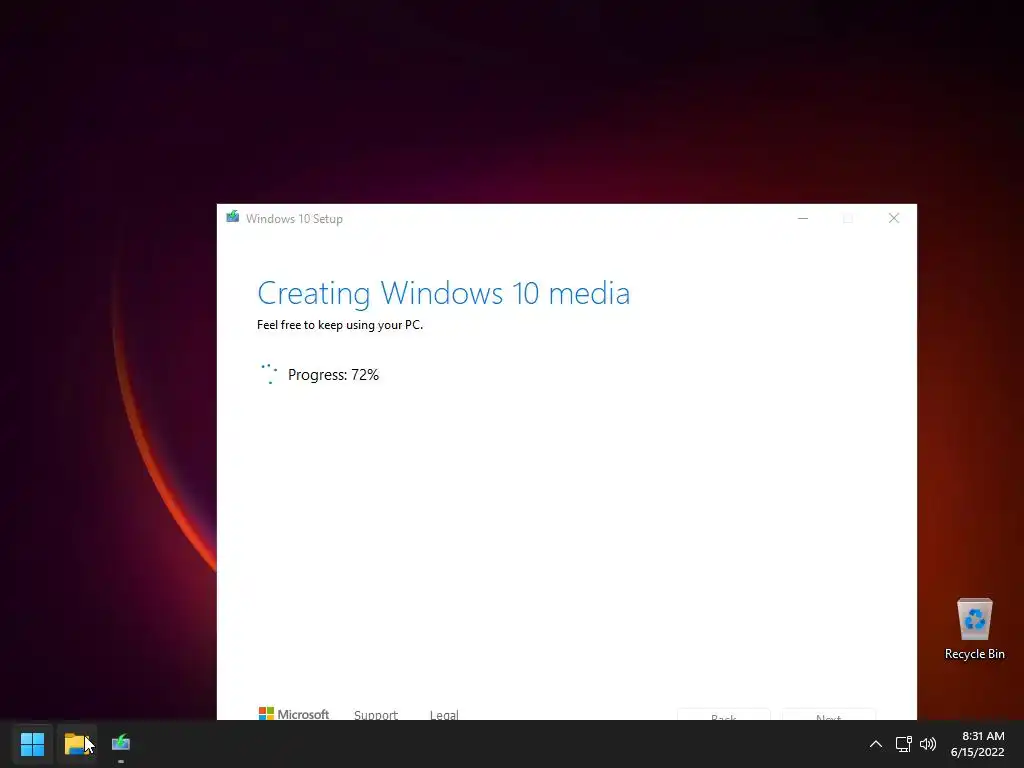Click the Progress: 72% text
Viewport: 1024px width, 768px height.
pyautogui.click(x=333, y=375)
